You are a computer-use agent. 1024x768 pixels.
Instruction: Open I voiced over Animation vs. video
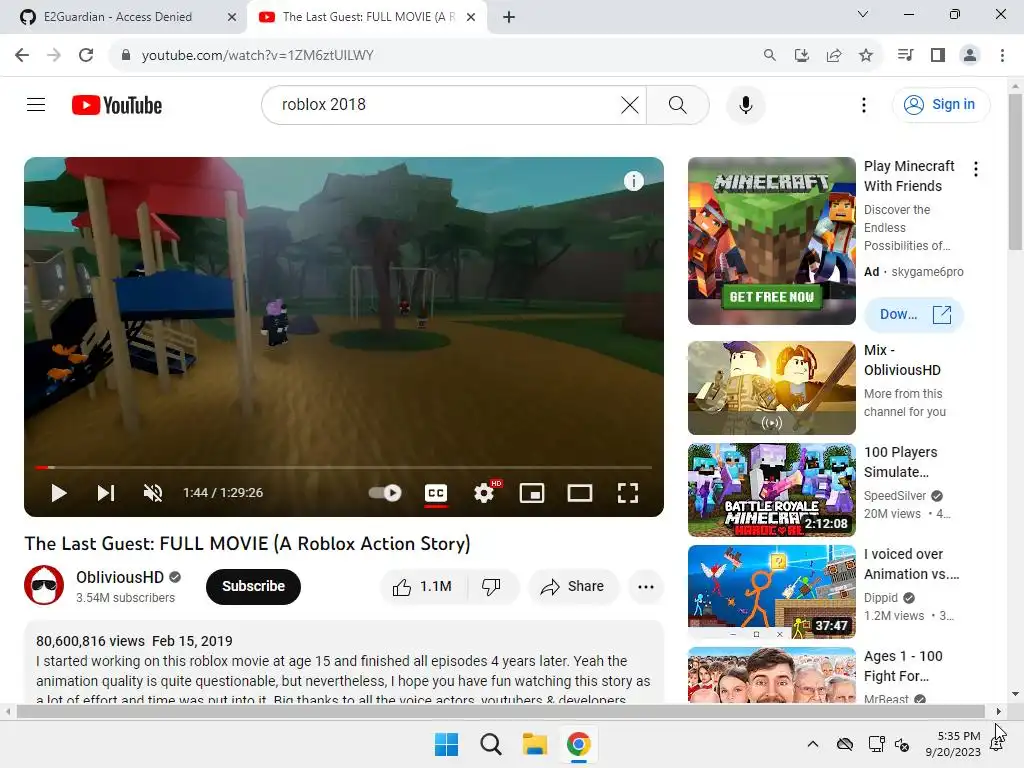pos(771,592)
